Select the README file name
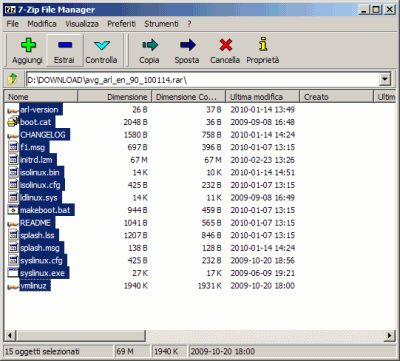The width and height of the screenshot is (400, 361). [35, 223]
